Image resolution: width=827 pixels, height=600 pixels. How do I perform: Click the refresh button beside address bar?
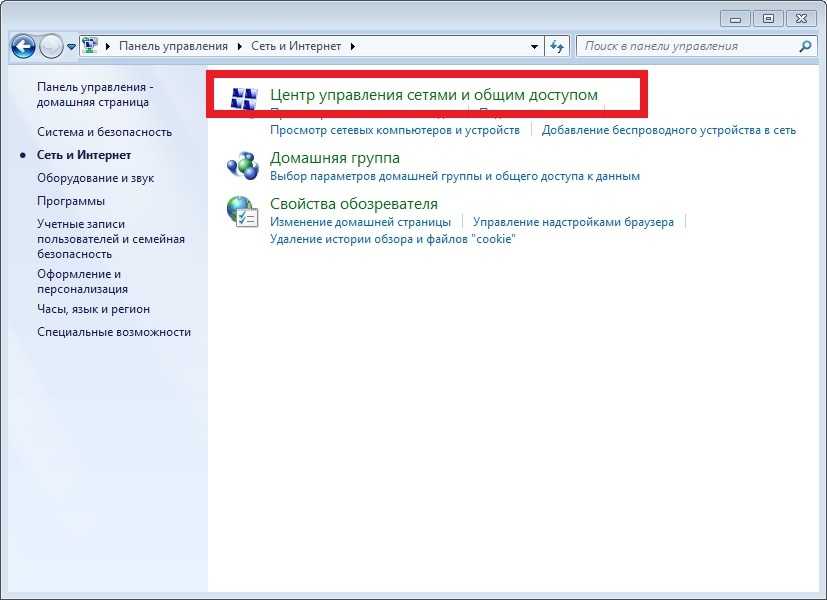(559, 46)
